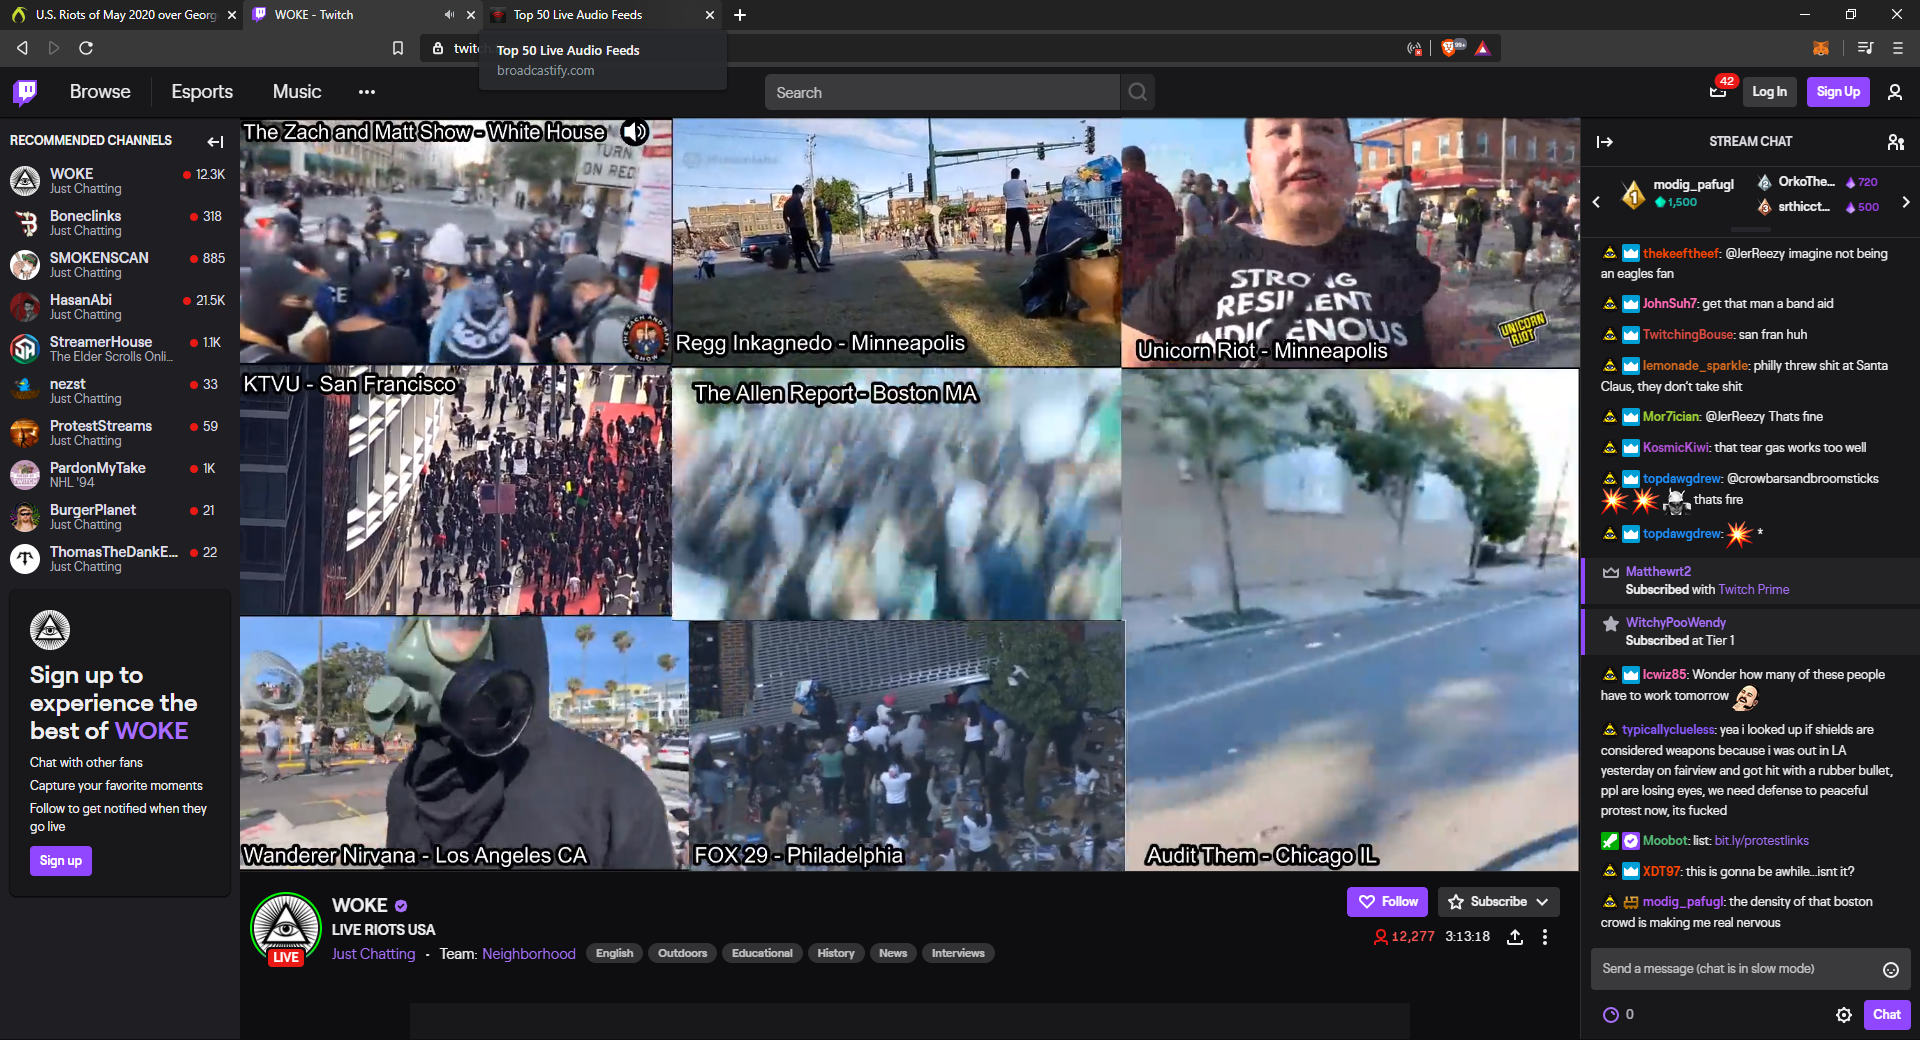This screenshot has width=1920, height=1040.
Task: Collapse the stream chat panel
Action: point(1605,142)
